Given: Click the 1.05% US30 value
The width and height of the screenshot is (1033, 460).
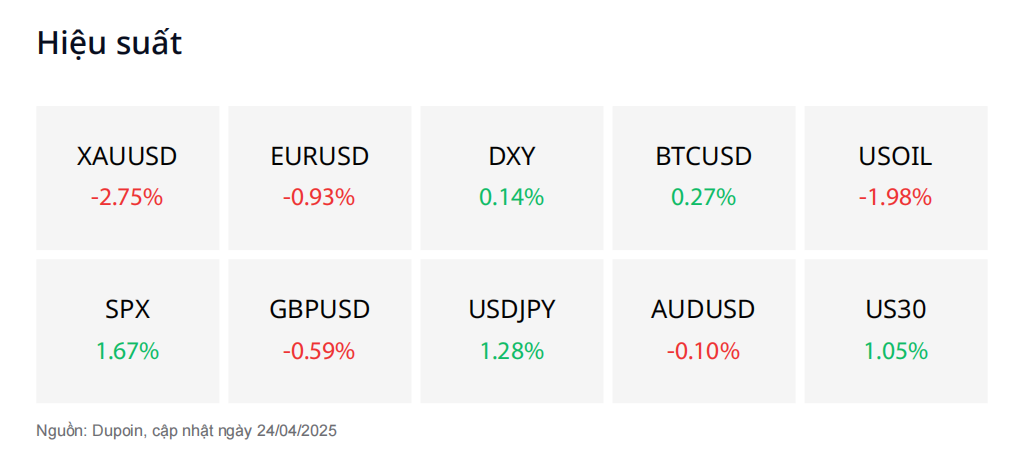Looking at the screenshot, I should point(896,351).
